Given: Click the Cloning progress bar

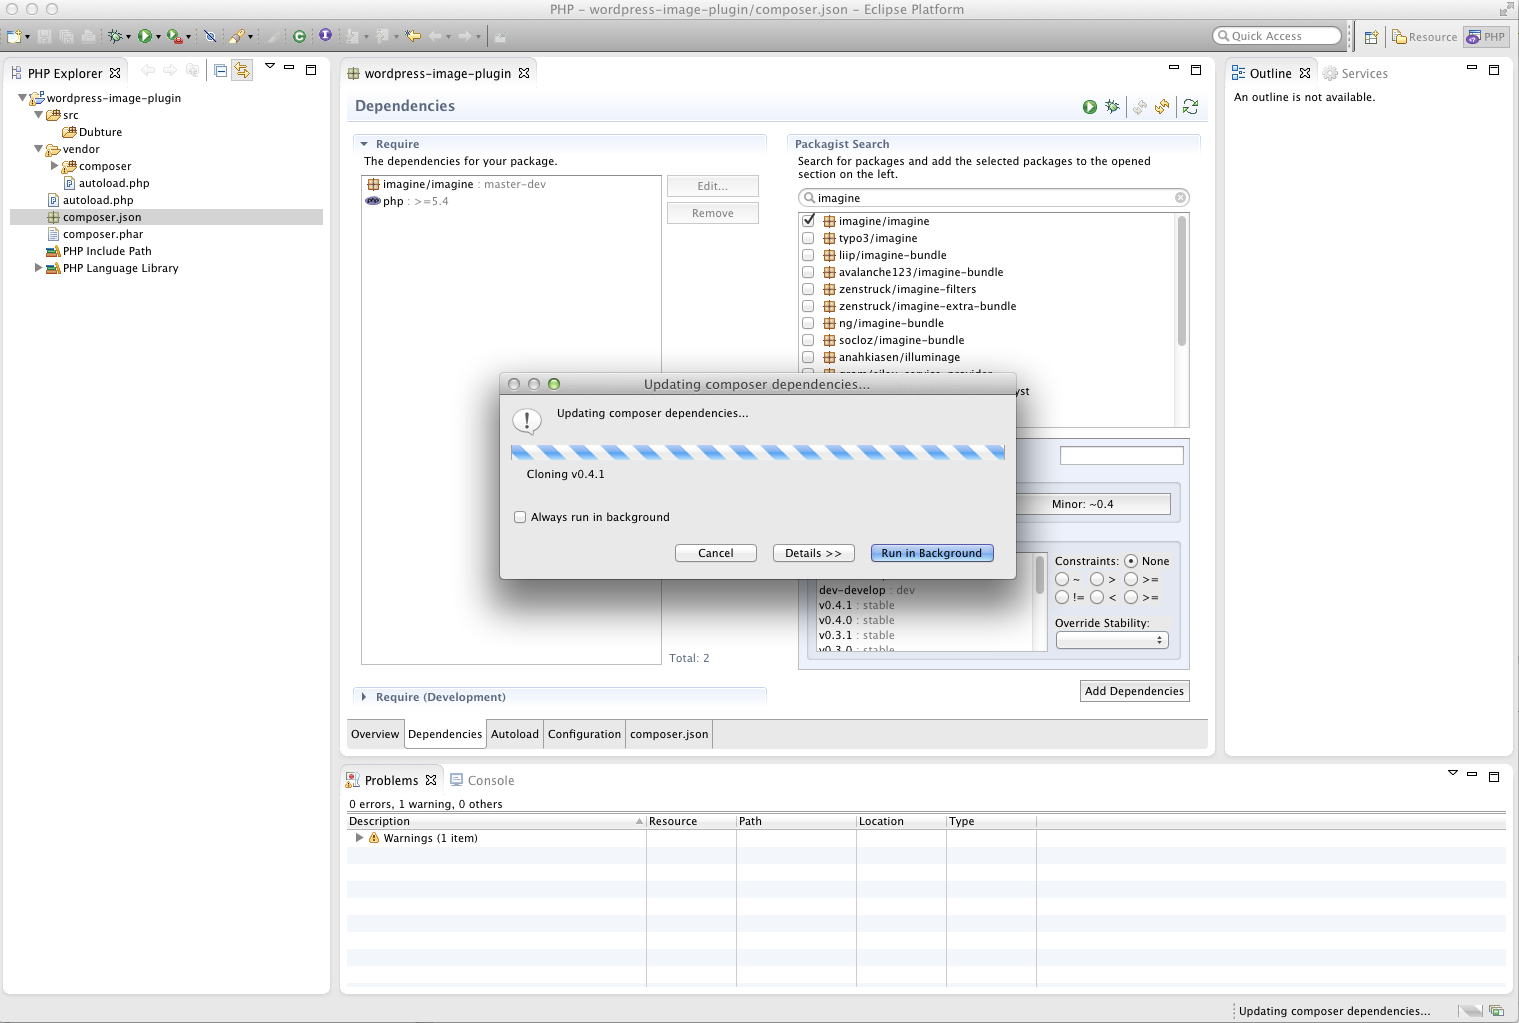Looking at the screenshot, I should [757, 453].
